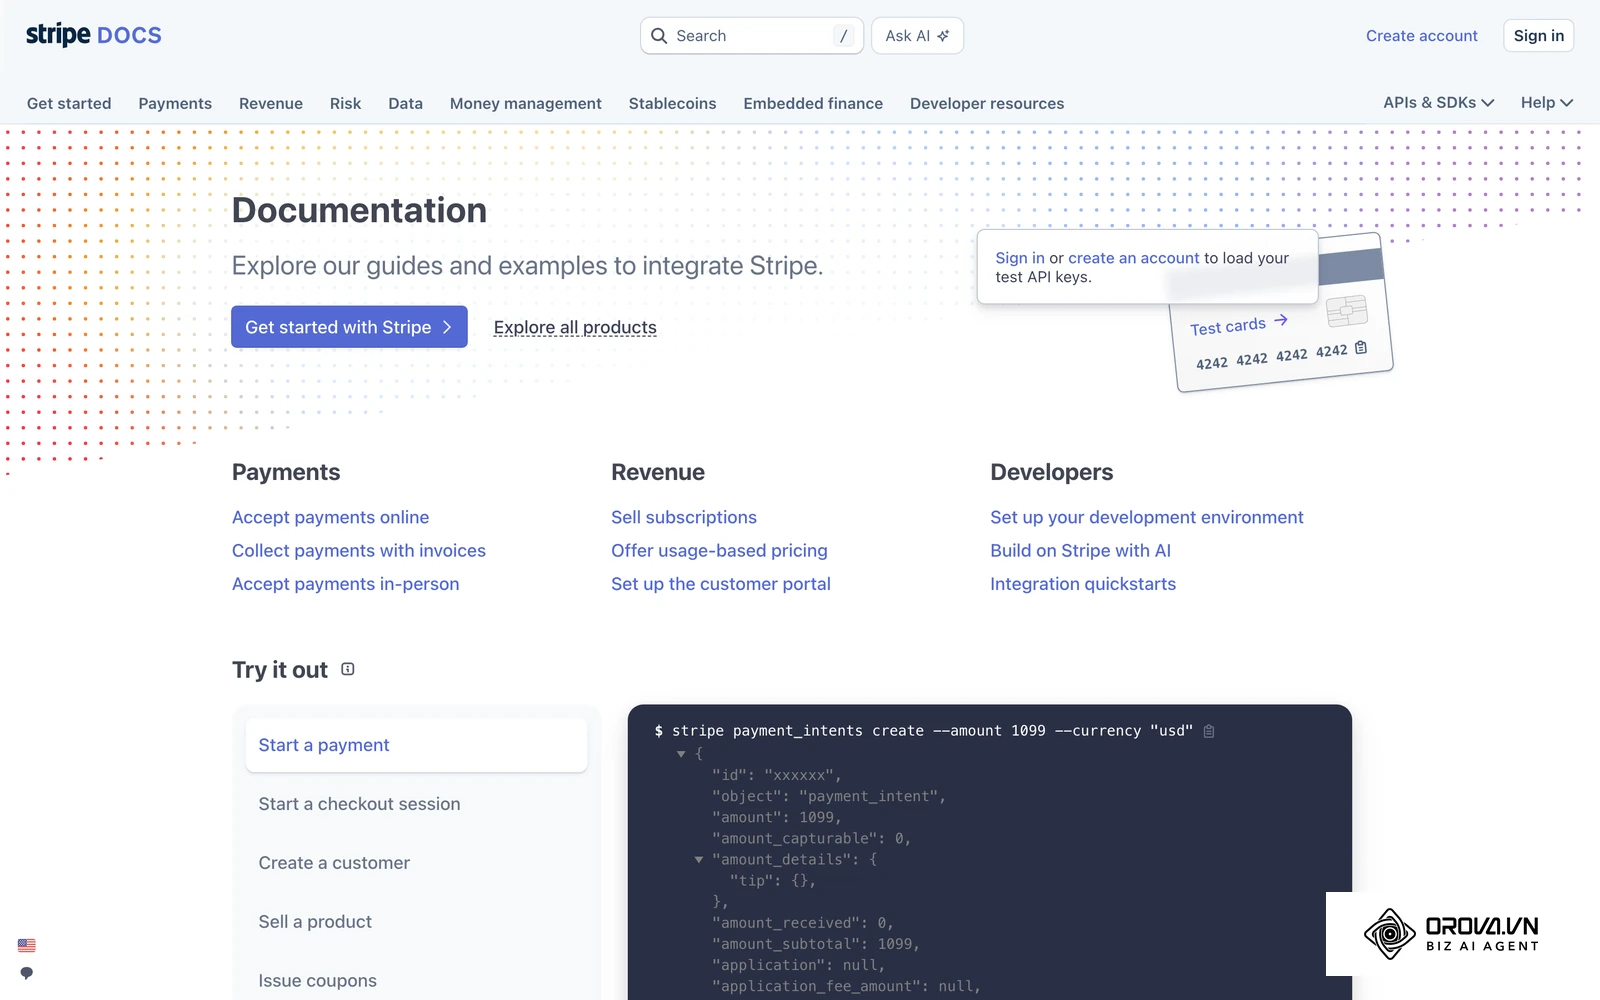Click the Test cards arrow link
The image size is (1600, 1000).
1238,325
